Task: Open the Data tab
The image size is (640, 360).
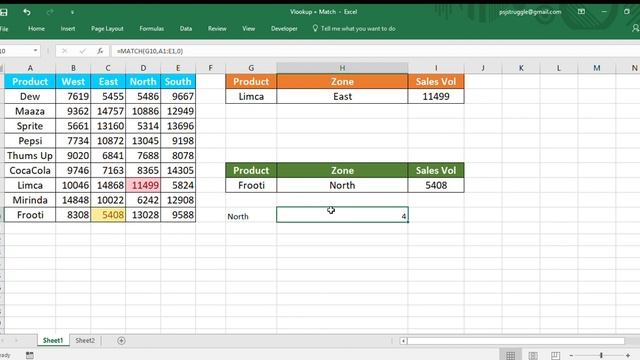Action: click(x=186, y=29)
